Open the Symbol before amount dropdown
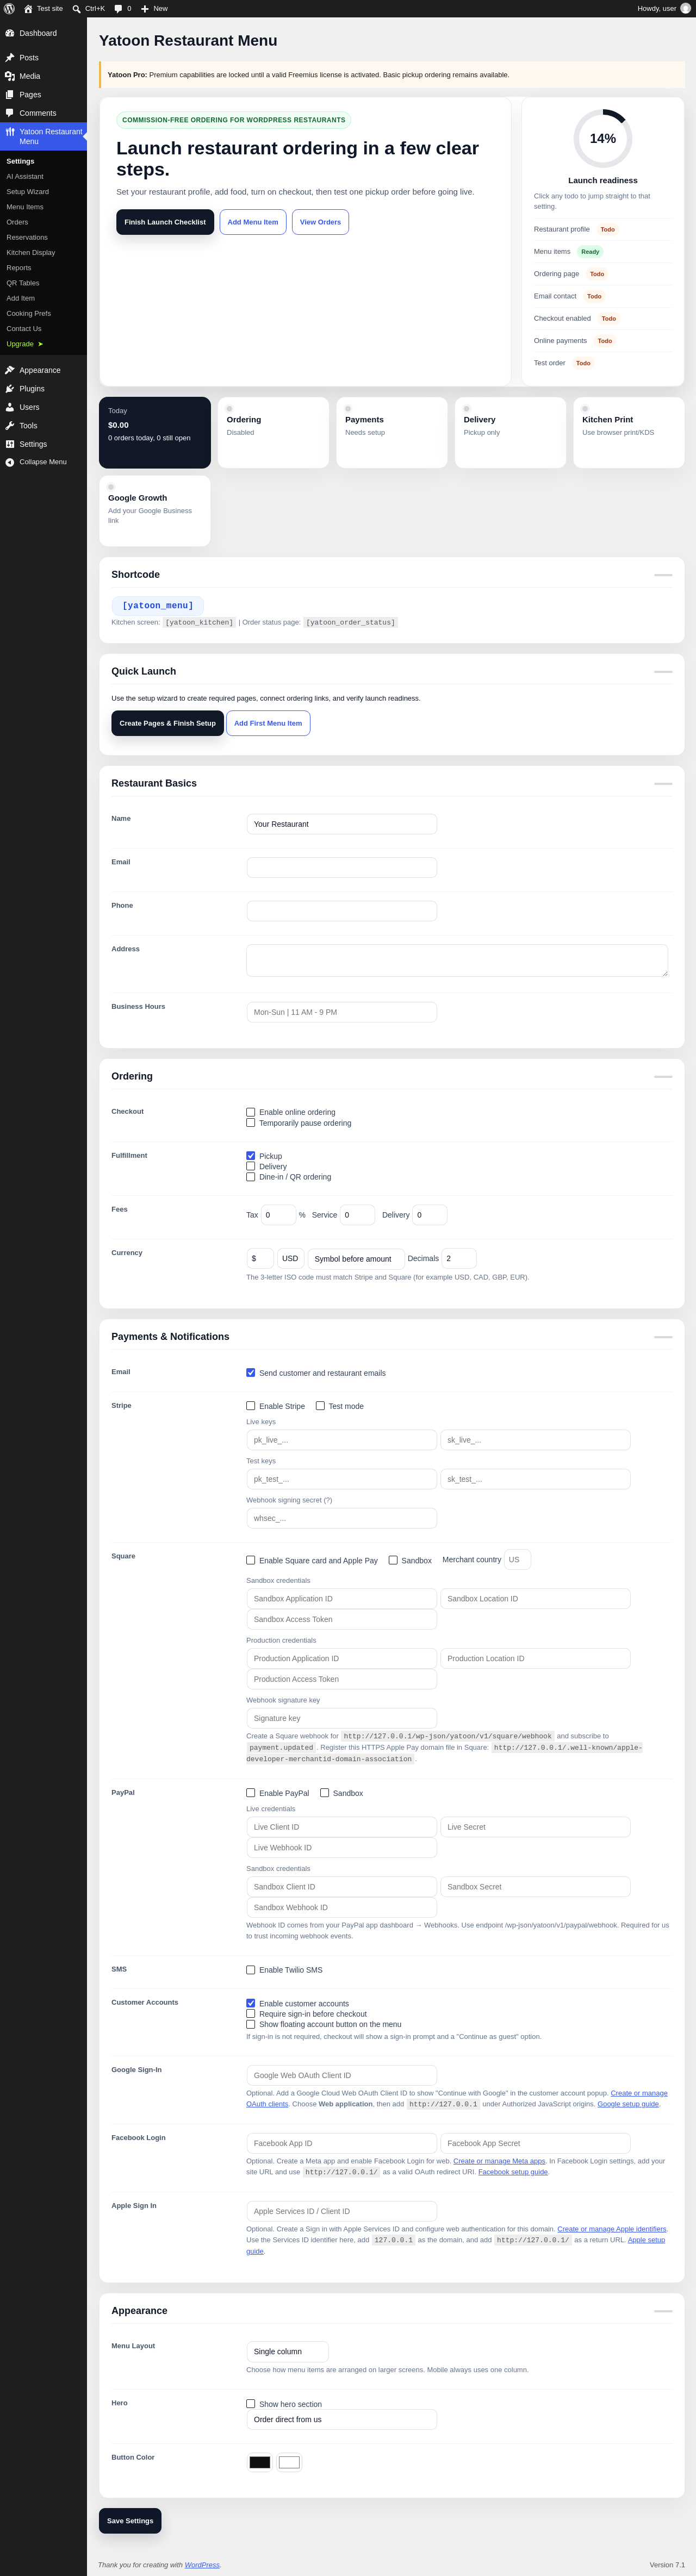The image size is (696, 2576). click(356, 1259)
